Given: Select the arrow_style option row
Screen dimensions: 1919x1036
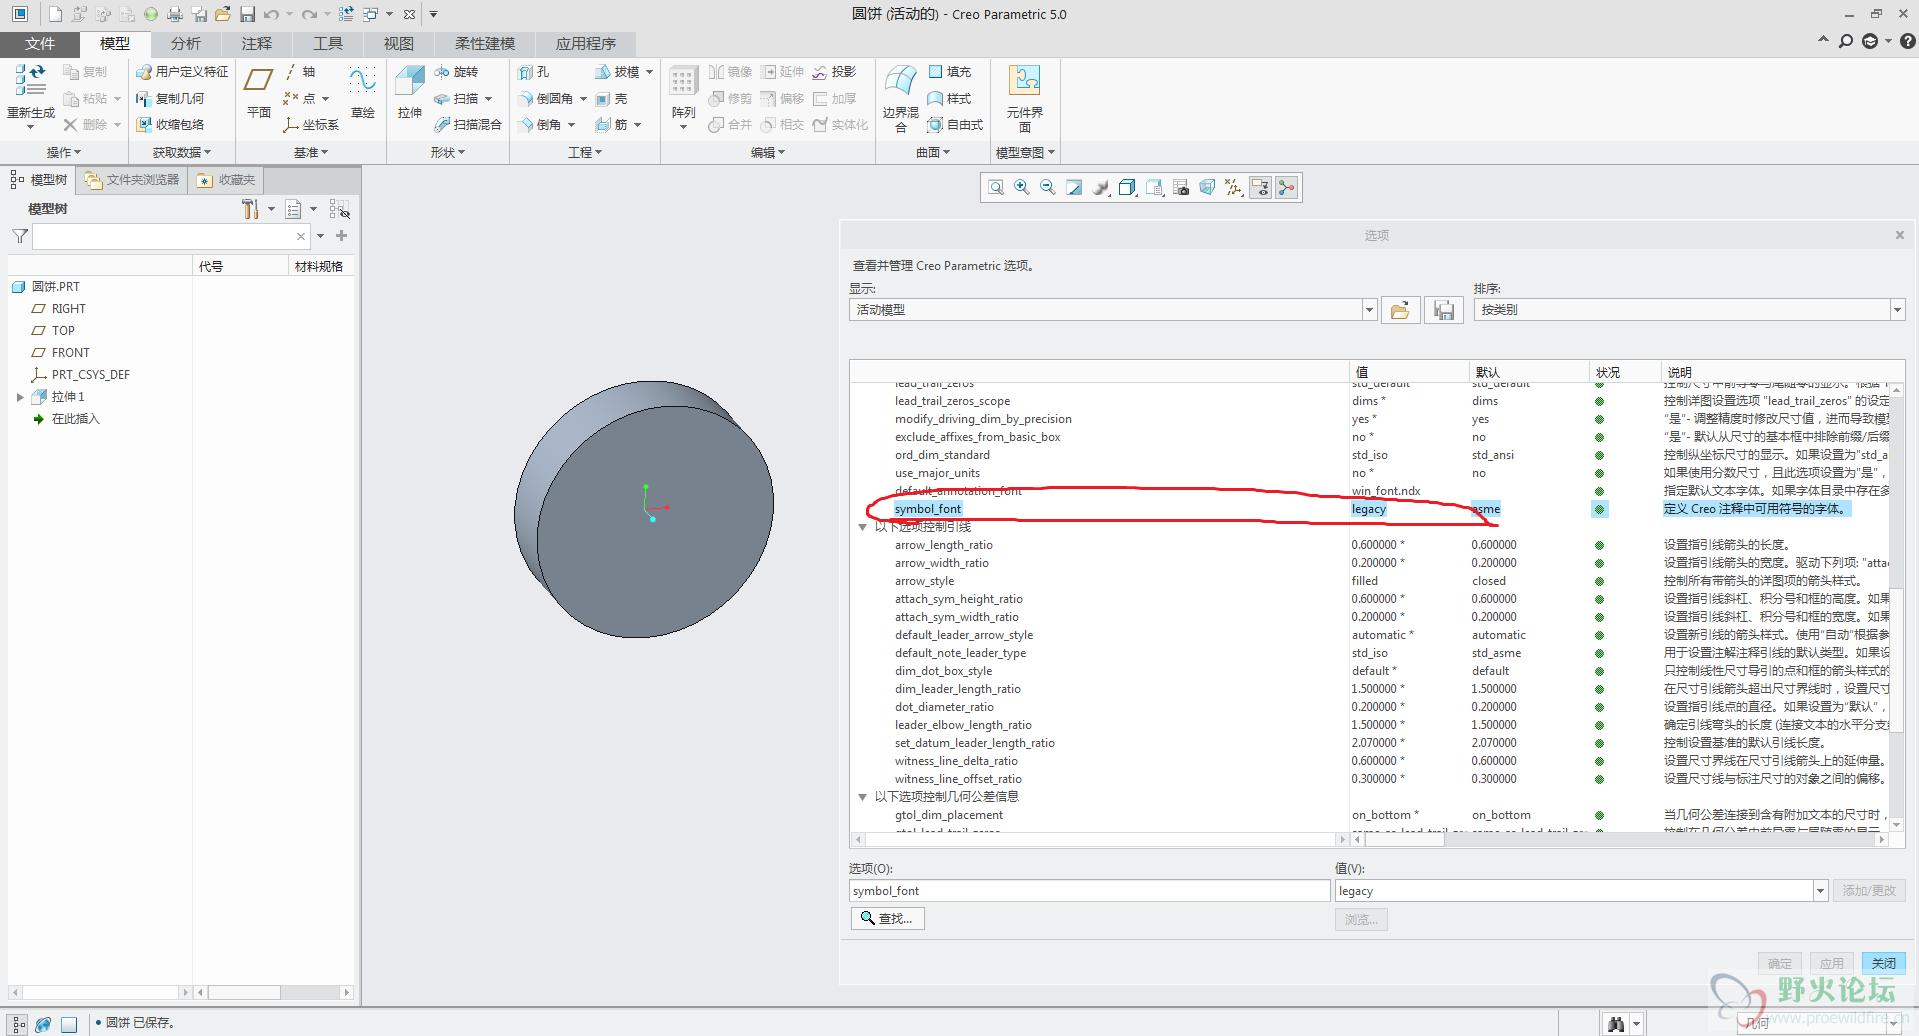Looking at the screenshot, I should click(1370, 581).
